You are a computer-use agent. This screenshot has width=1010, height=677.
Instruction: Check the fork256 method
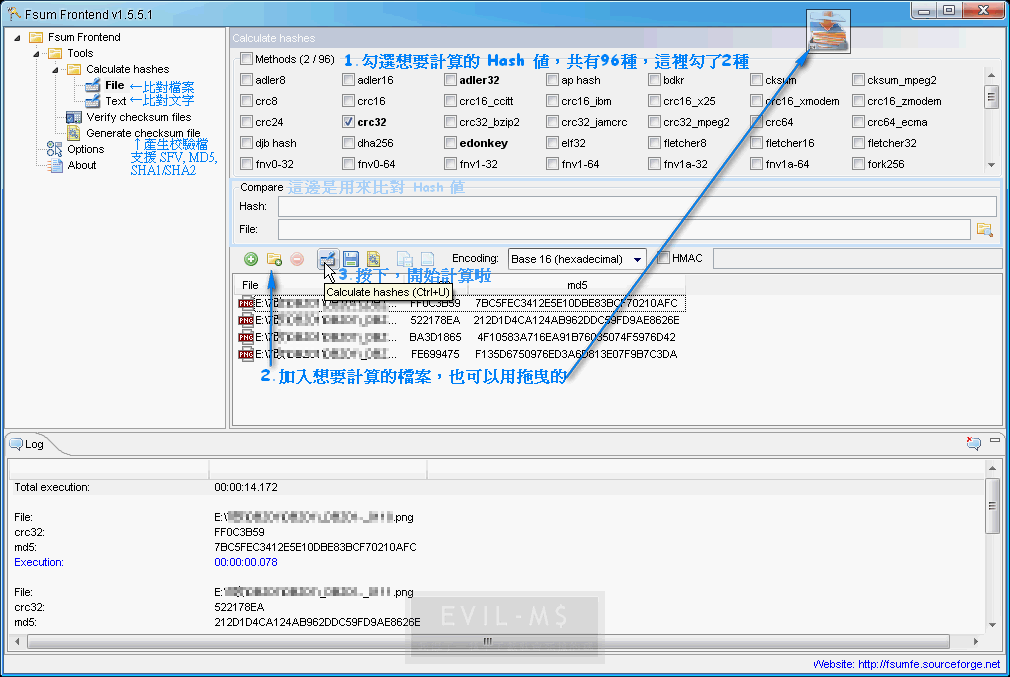[x=859, y=164]
